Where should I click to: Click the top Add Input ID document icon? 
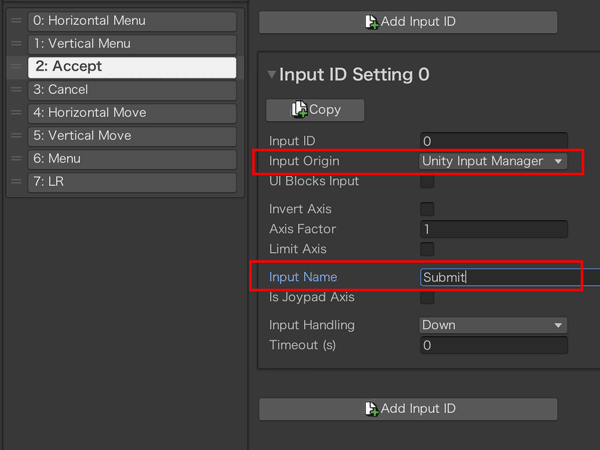[371, 22]
